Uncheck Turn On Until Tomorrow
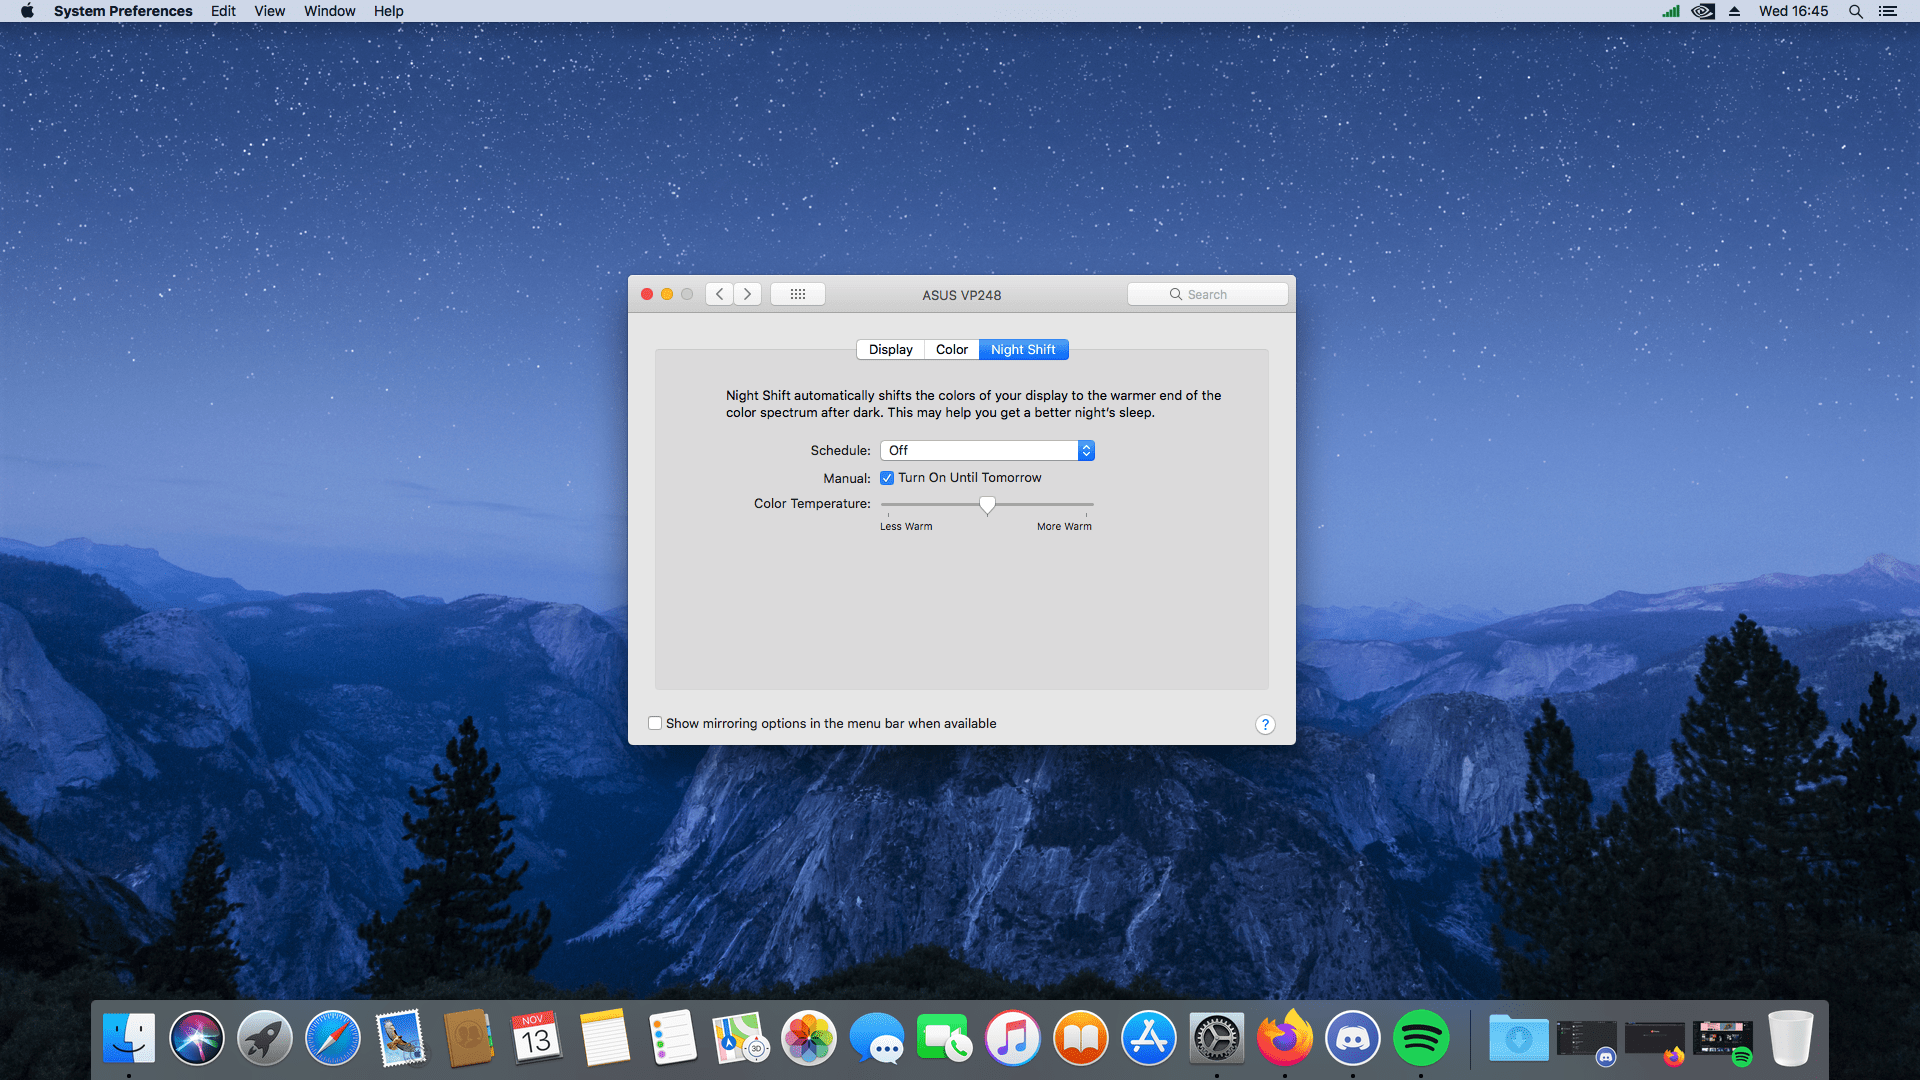This screenshot has width=1920, height=1080. 887,478
